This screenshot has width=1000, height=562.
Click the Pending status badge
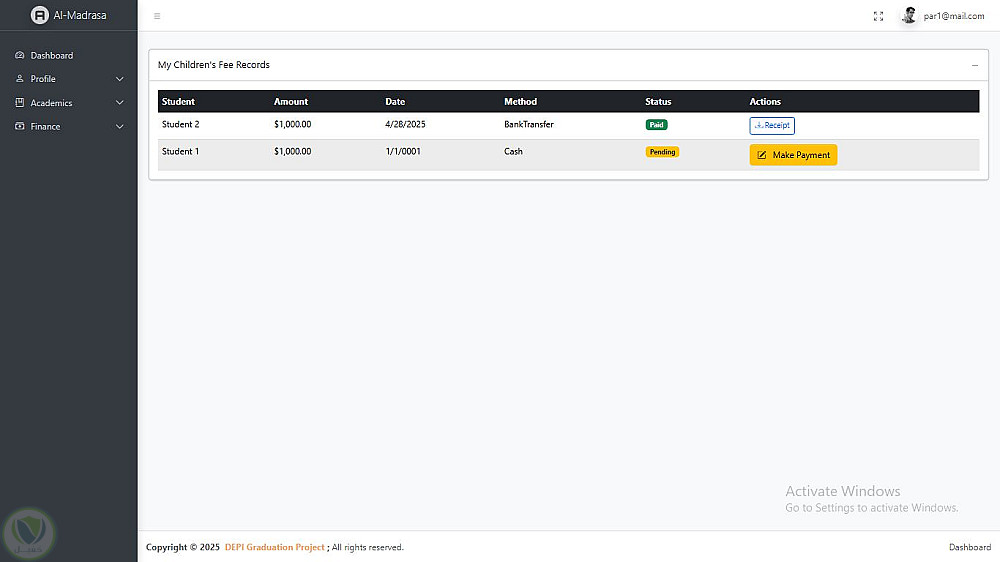[x=662, y=152]
